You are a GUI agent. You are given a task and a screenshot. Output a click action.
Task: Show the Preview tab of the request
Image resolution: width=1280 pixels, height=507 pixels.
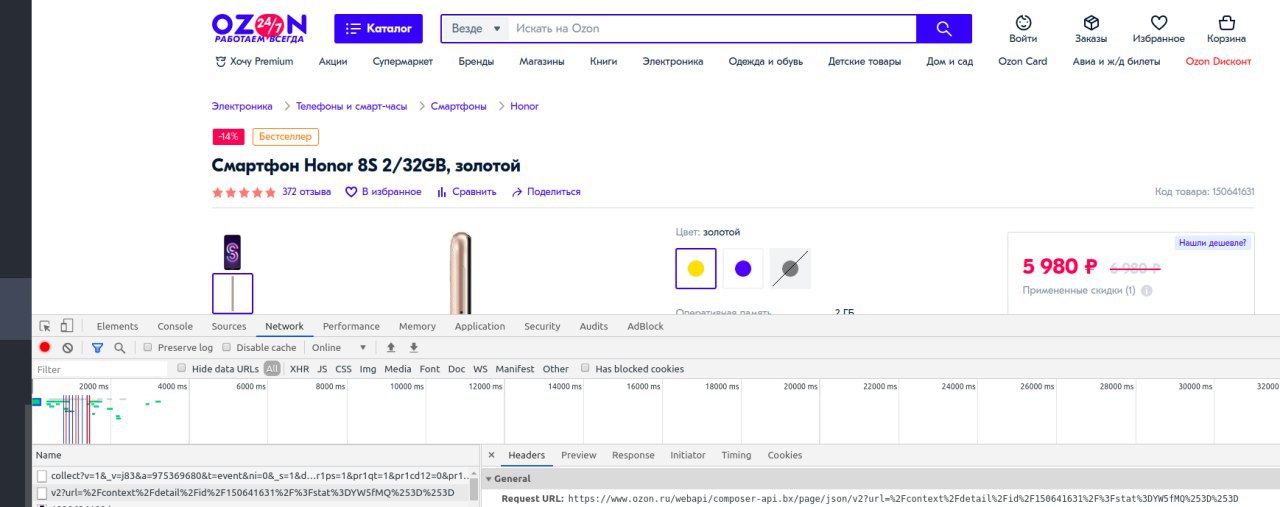pyautogui.click(x=578, y=455)
